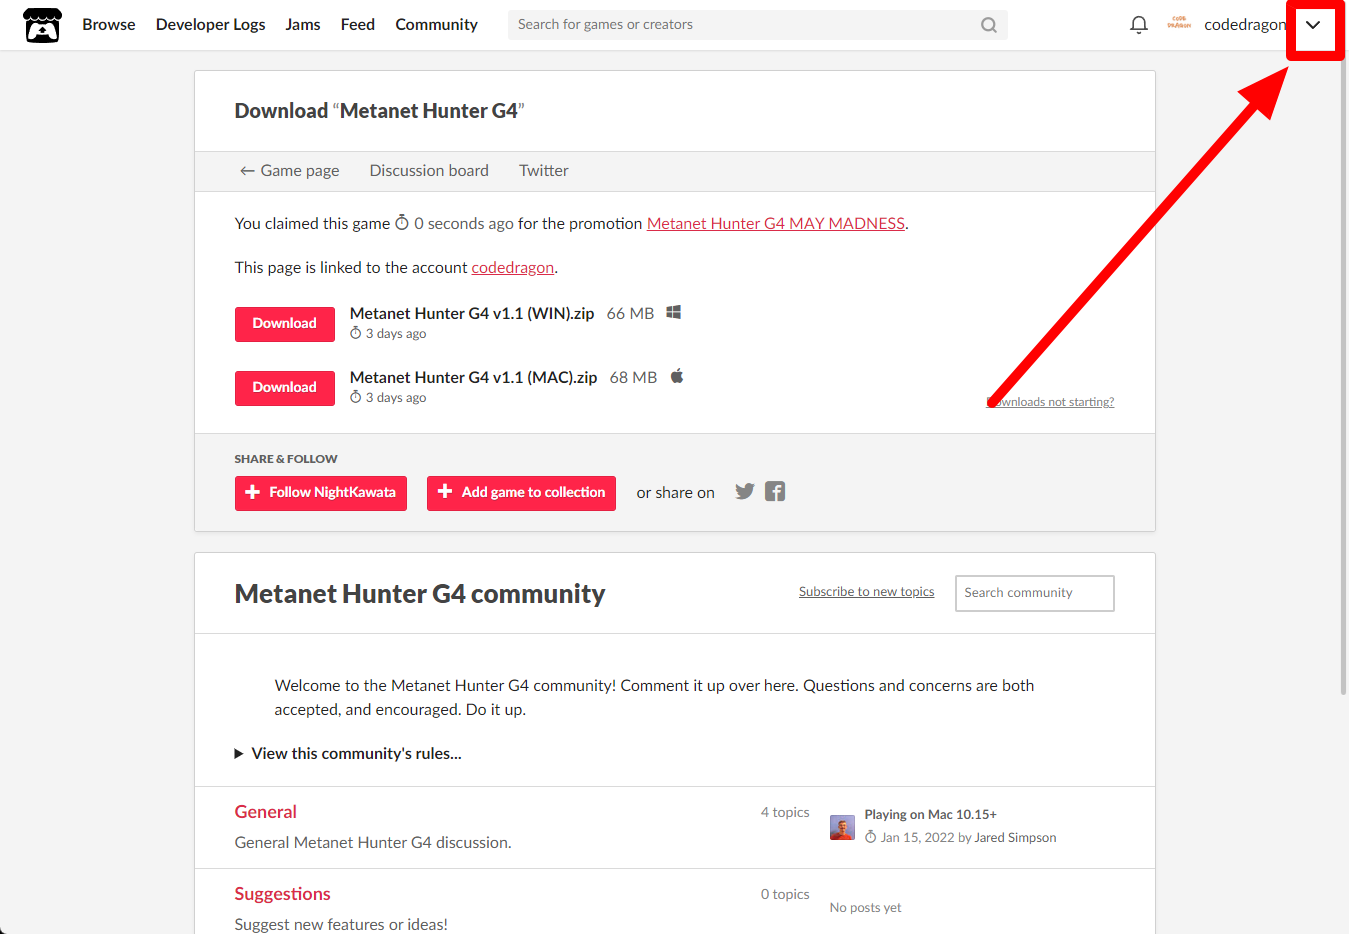Download the WIN zip file
The width and height of the screenshot is (1349, 934).
285,324
